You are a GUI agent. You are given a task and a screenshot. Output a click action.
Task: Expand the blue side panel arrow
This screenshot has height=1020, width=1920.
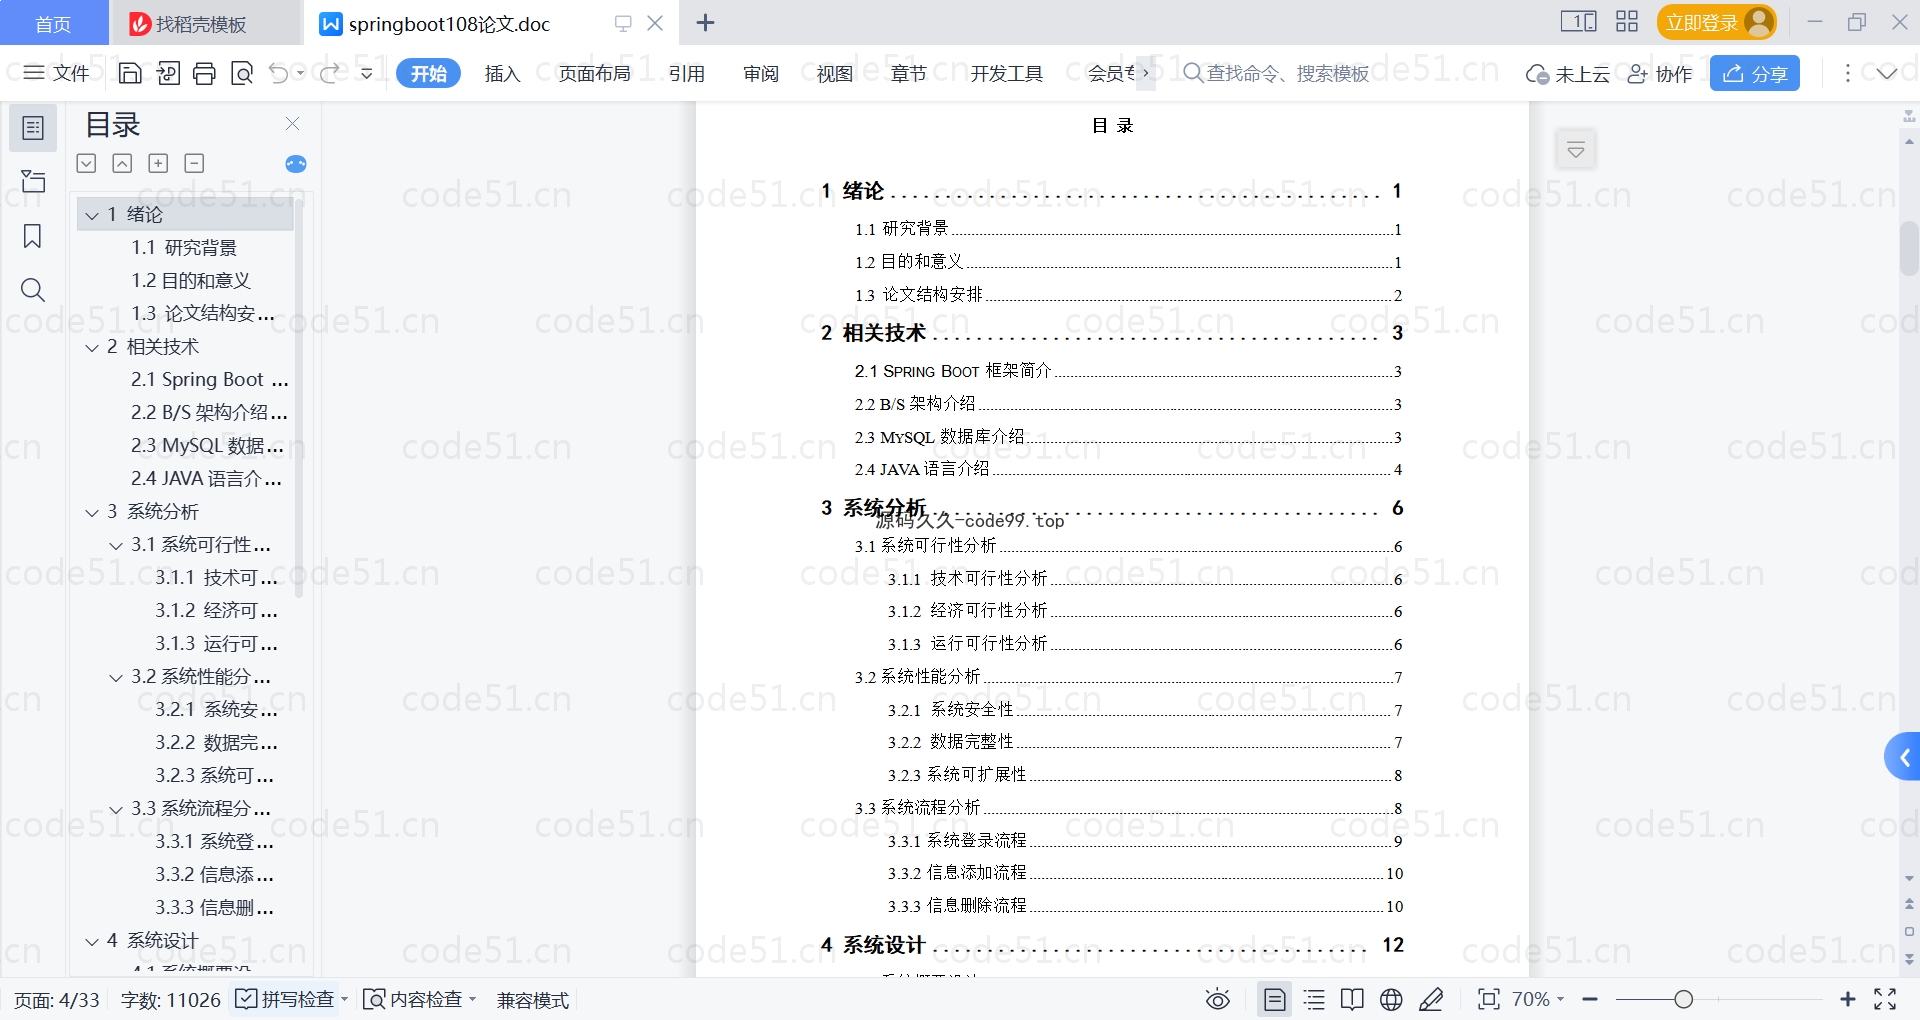[x=1903, y=758]
